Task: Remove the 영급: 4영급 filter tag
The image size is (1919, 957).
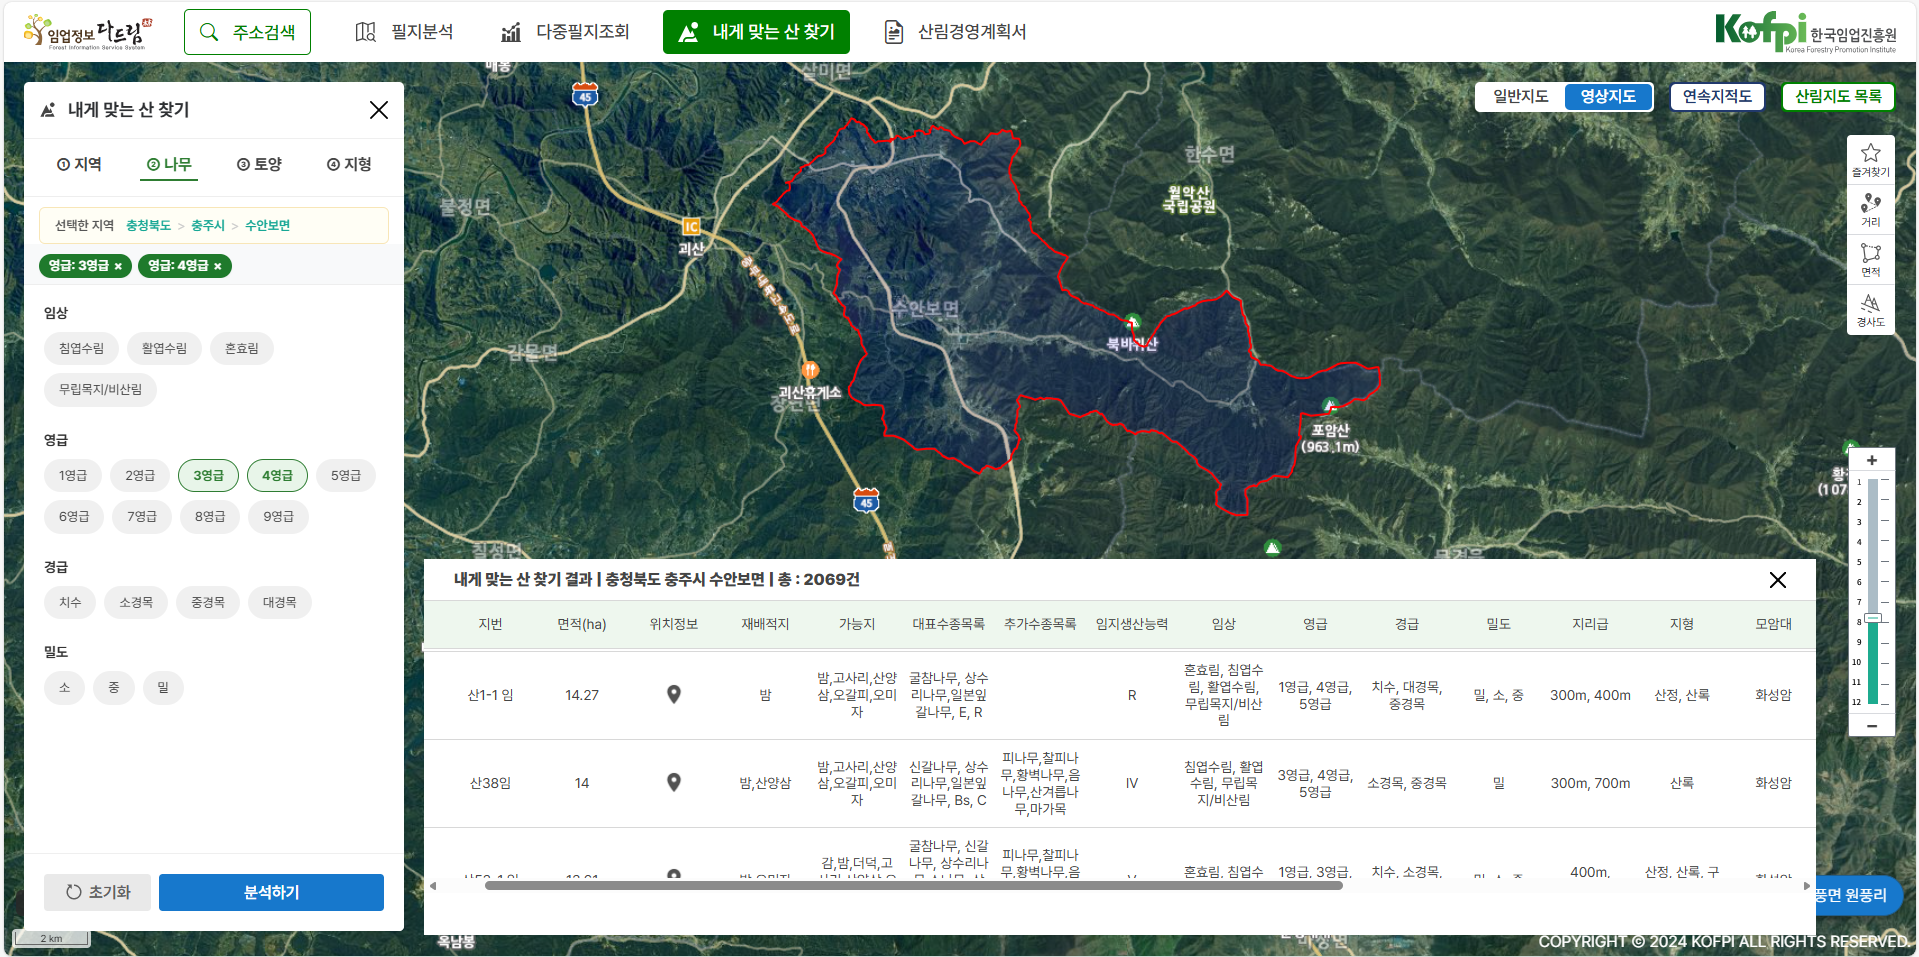Action: tap(218, 266)
